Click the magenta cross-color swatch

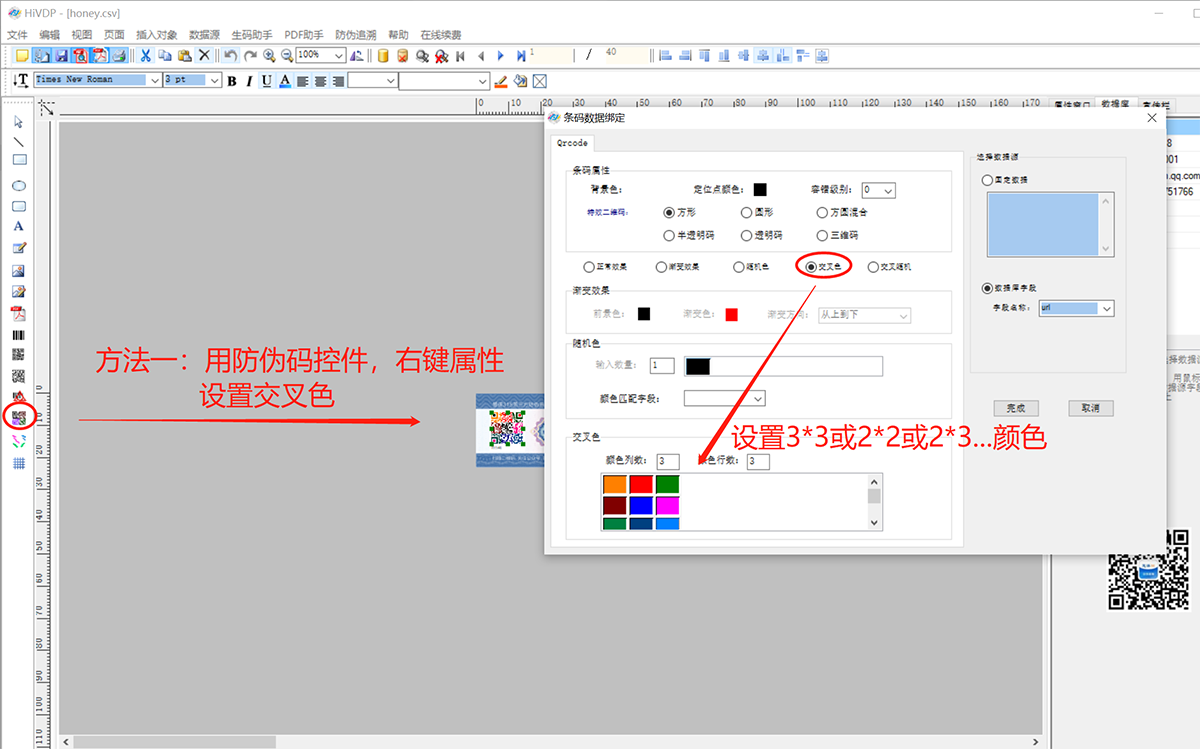667,505
